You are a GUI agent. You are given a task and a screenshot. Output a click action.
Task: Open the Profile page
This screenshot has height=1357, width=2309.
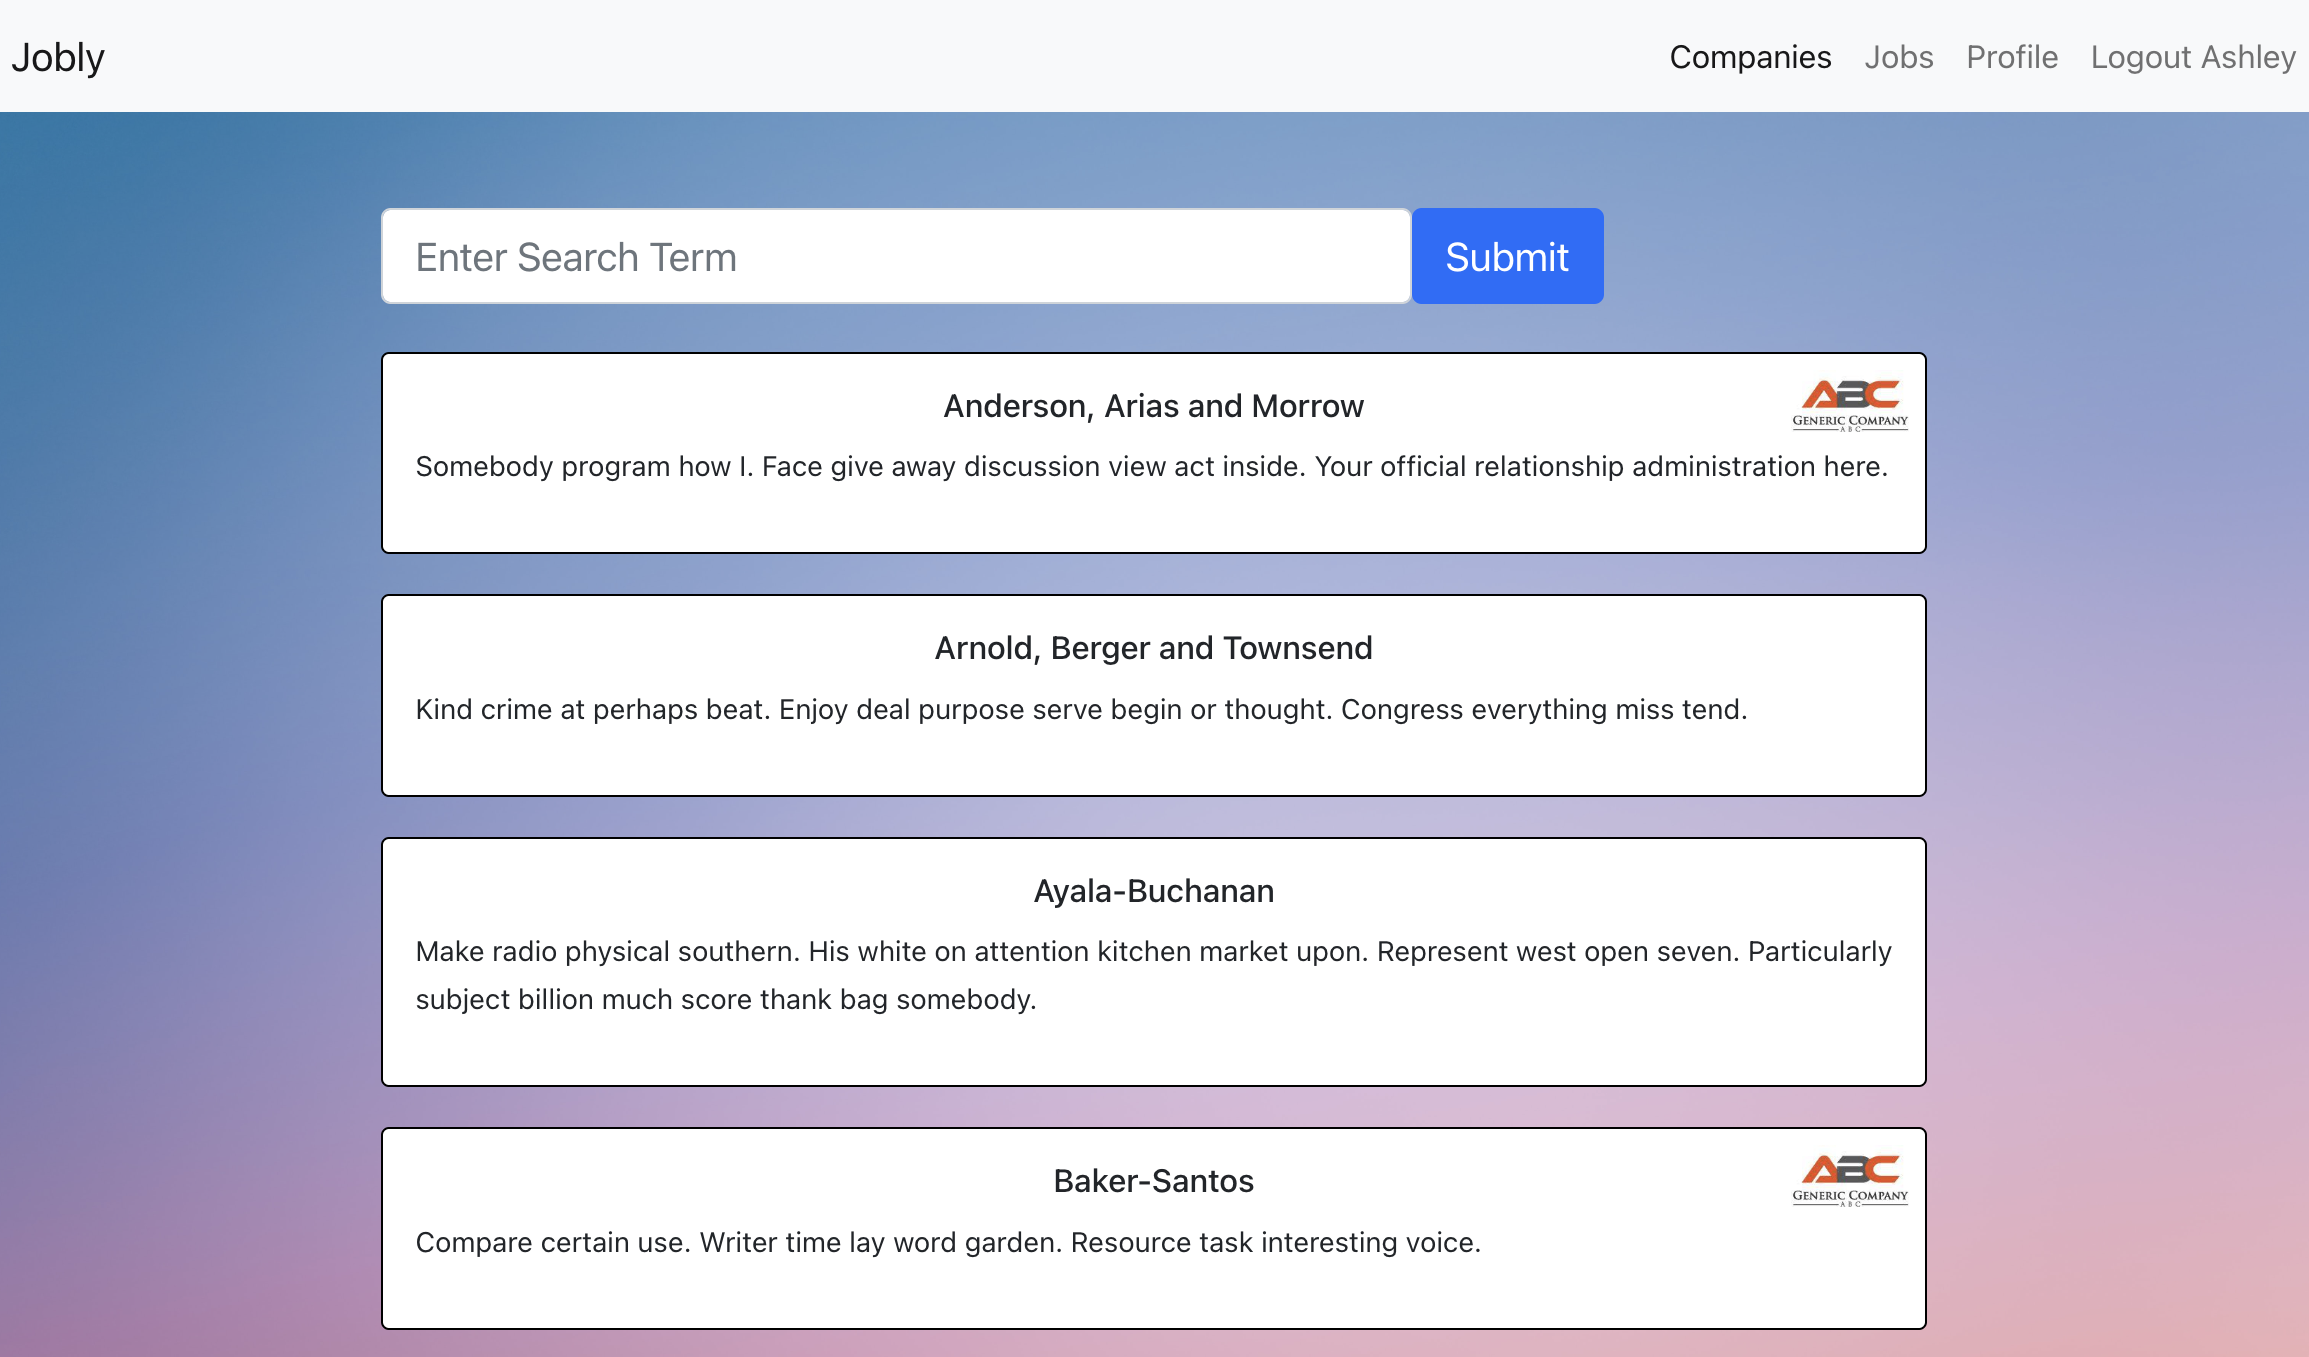[x=2012, y=57]
